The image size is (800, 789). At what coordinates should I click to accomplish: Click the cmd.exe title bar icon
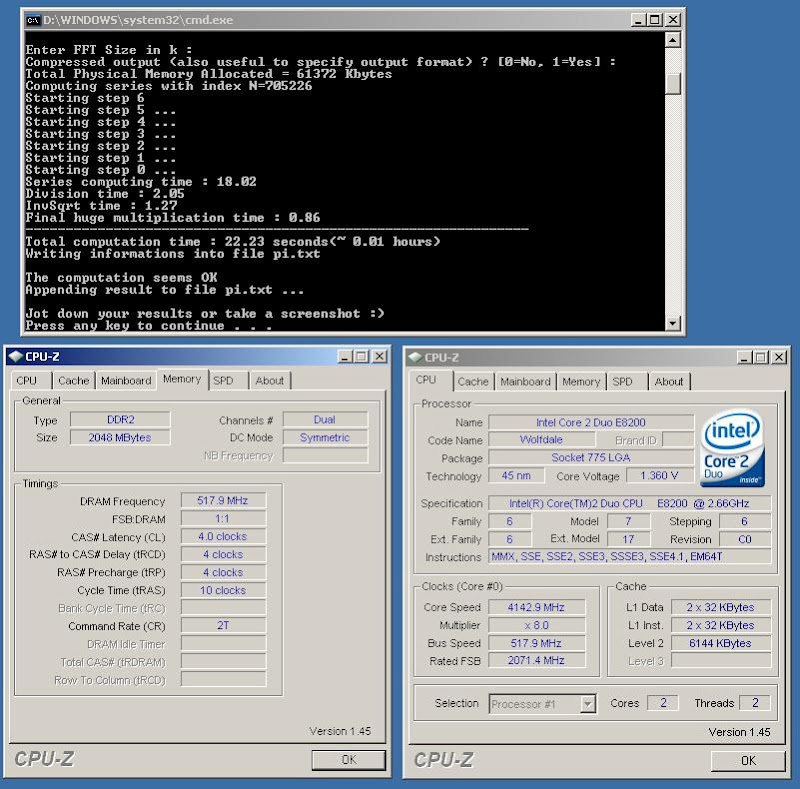(x=33, y=20)
